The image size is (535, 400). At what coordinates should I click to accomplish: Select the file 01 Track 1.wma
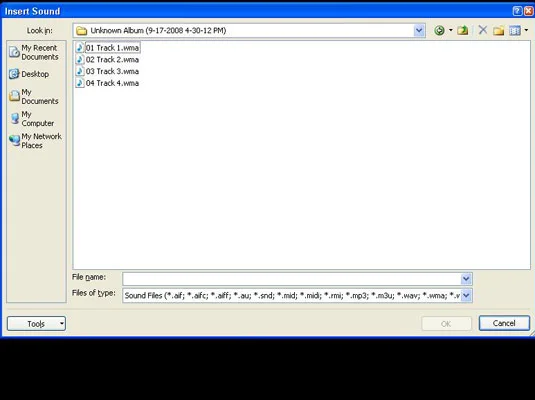click(x=108, y=48)
